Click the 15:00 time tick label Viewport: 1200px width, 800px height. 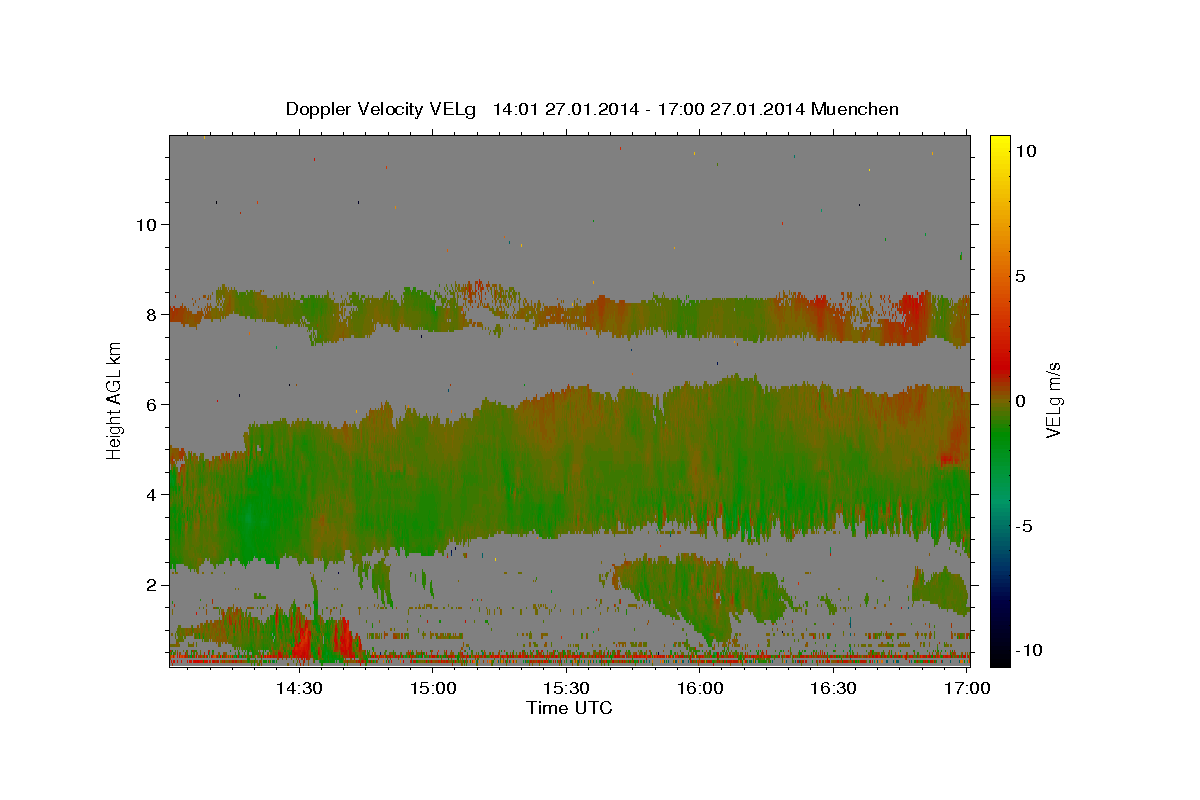coord(433,688)
